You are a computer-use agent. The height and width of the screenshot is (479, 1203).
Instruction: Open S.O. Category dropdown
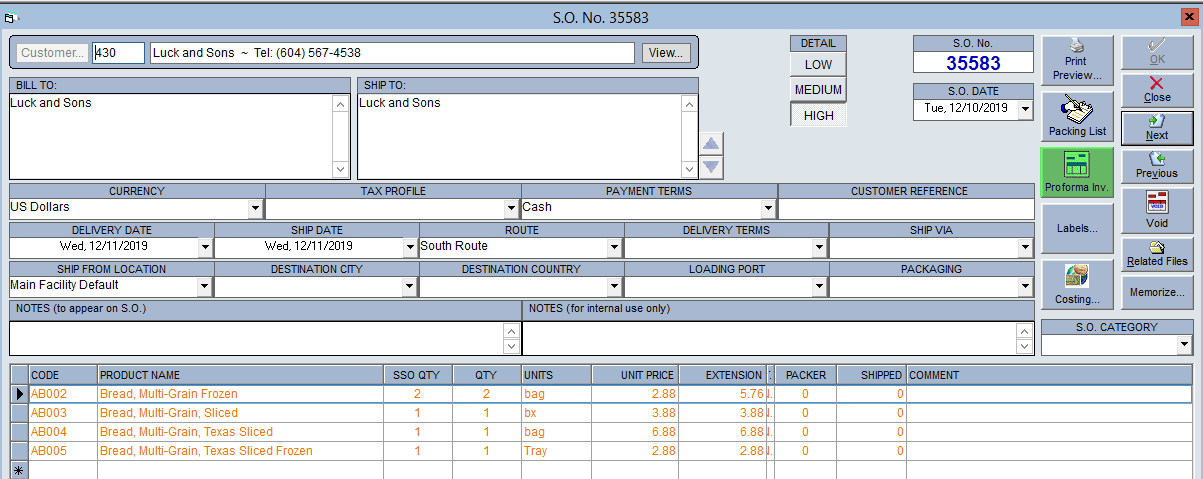click(x=1184, y=345)
